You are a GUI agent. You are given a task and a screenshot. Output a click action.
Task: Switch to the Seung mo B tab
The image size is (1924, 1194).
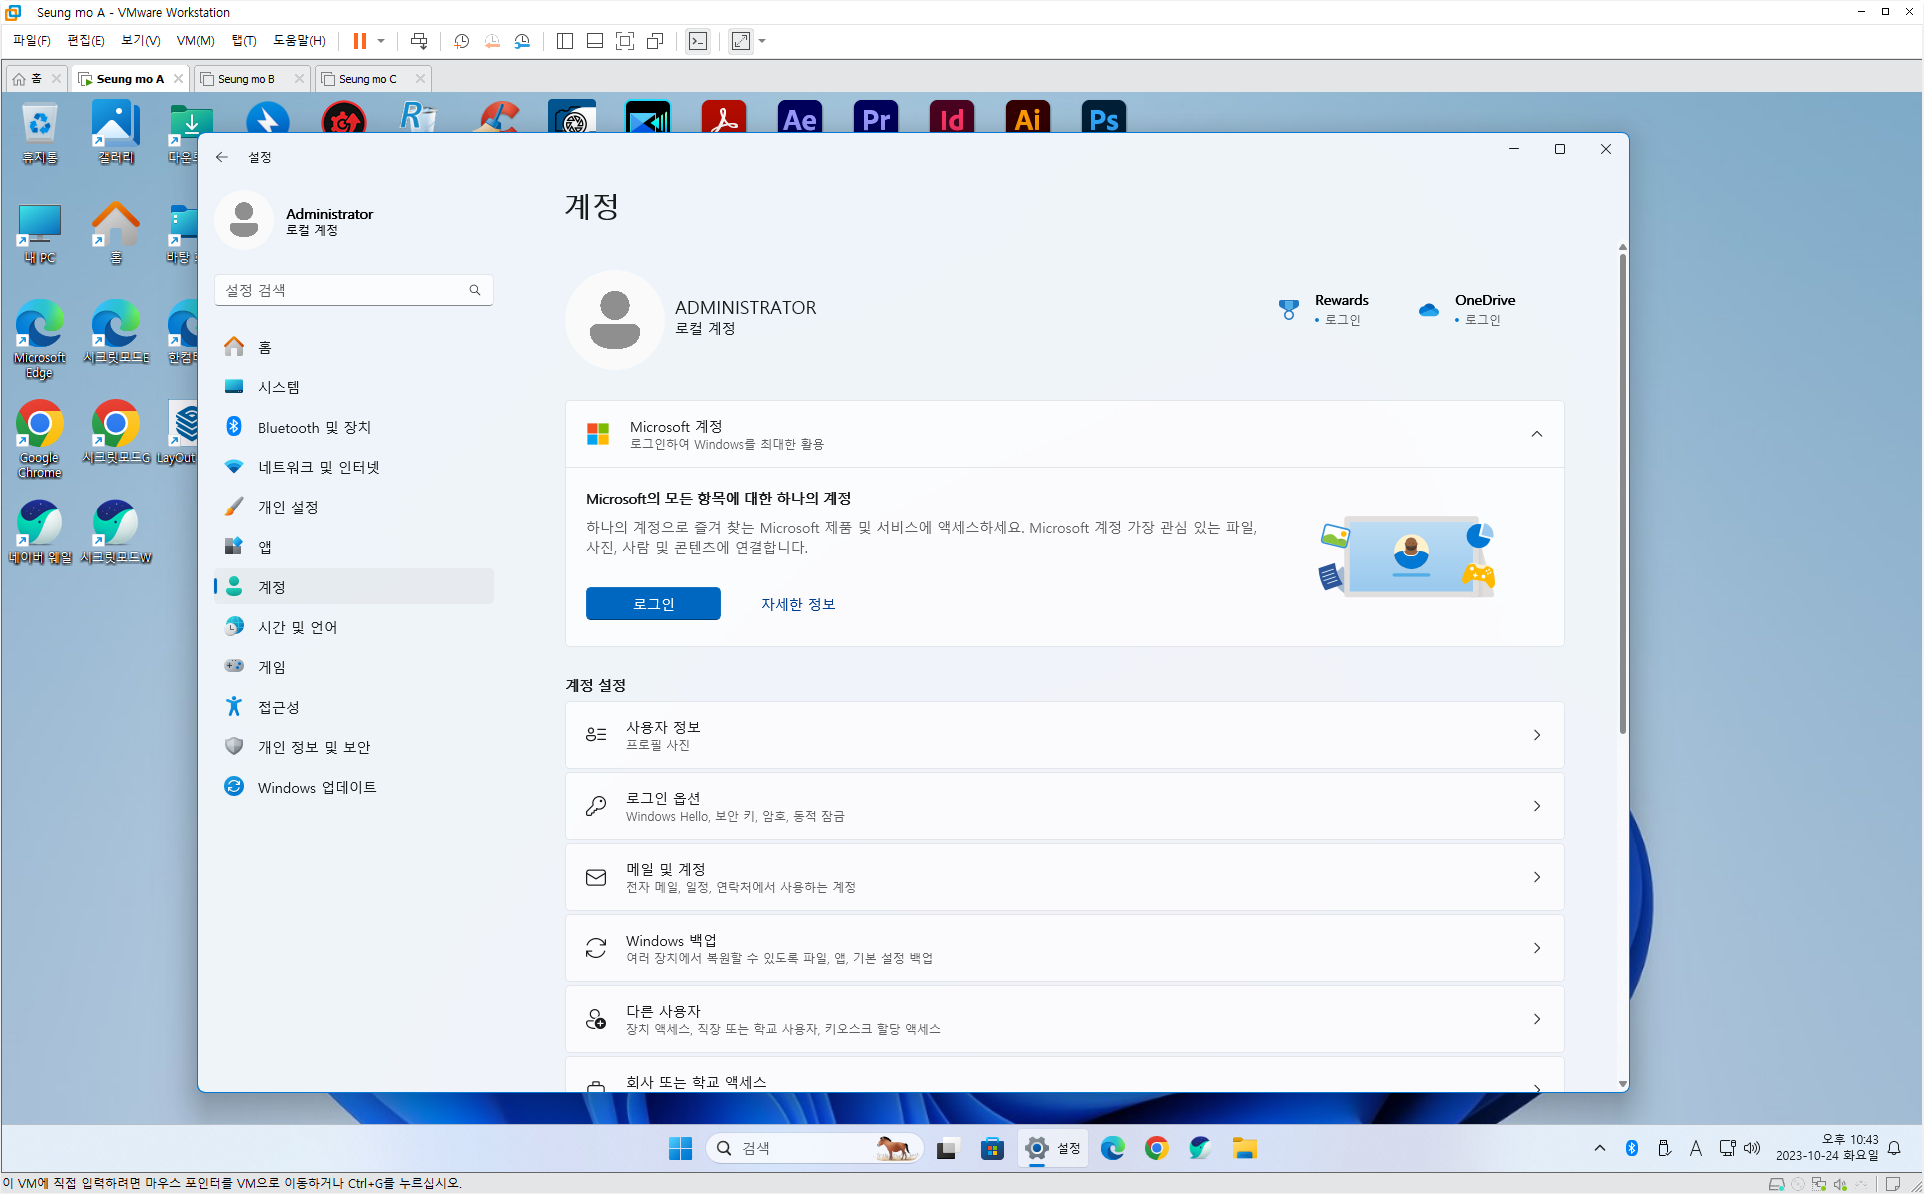click(x=246, y=79)
